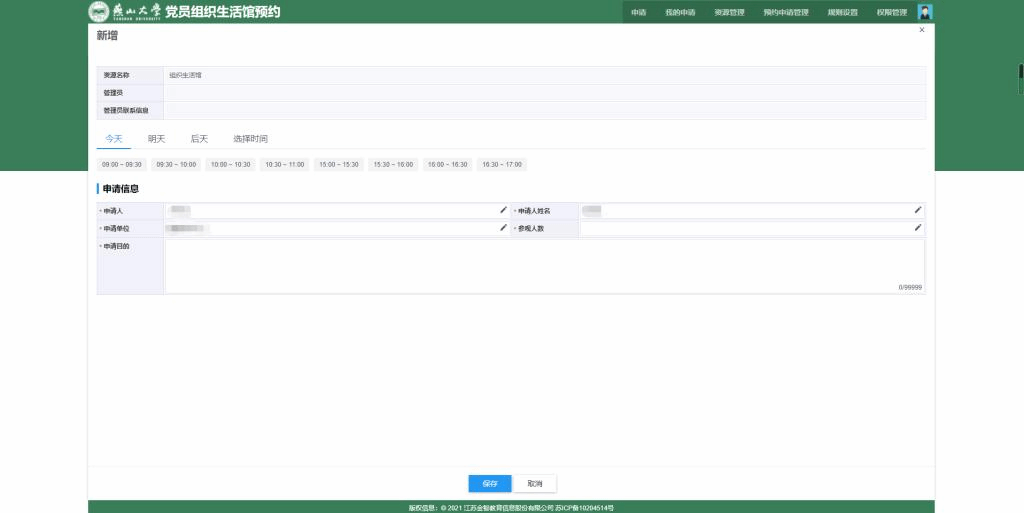Open the 选择时间 tab
Viewport: 1024px width, 513px height.
(250, 139)
